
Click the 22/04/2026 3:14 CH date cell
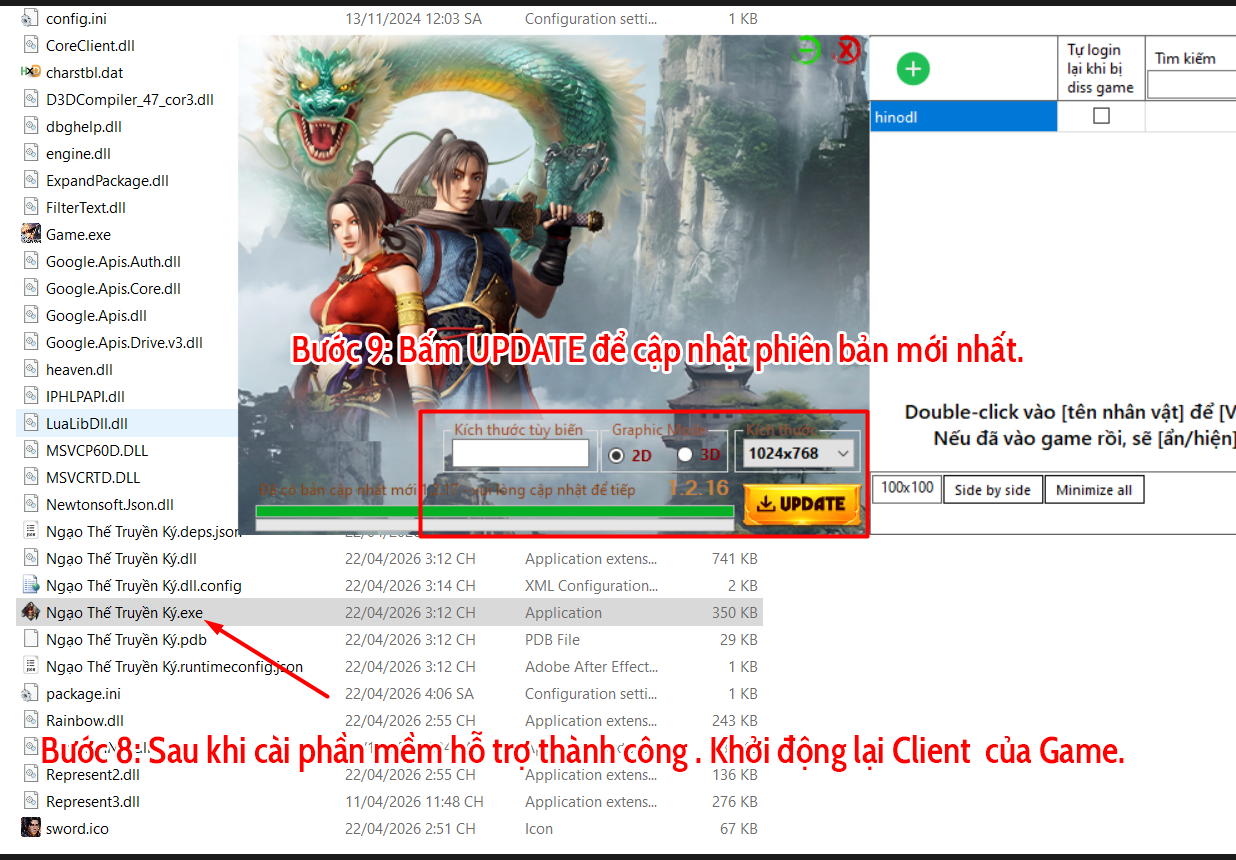(x=410, y=586)
